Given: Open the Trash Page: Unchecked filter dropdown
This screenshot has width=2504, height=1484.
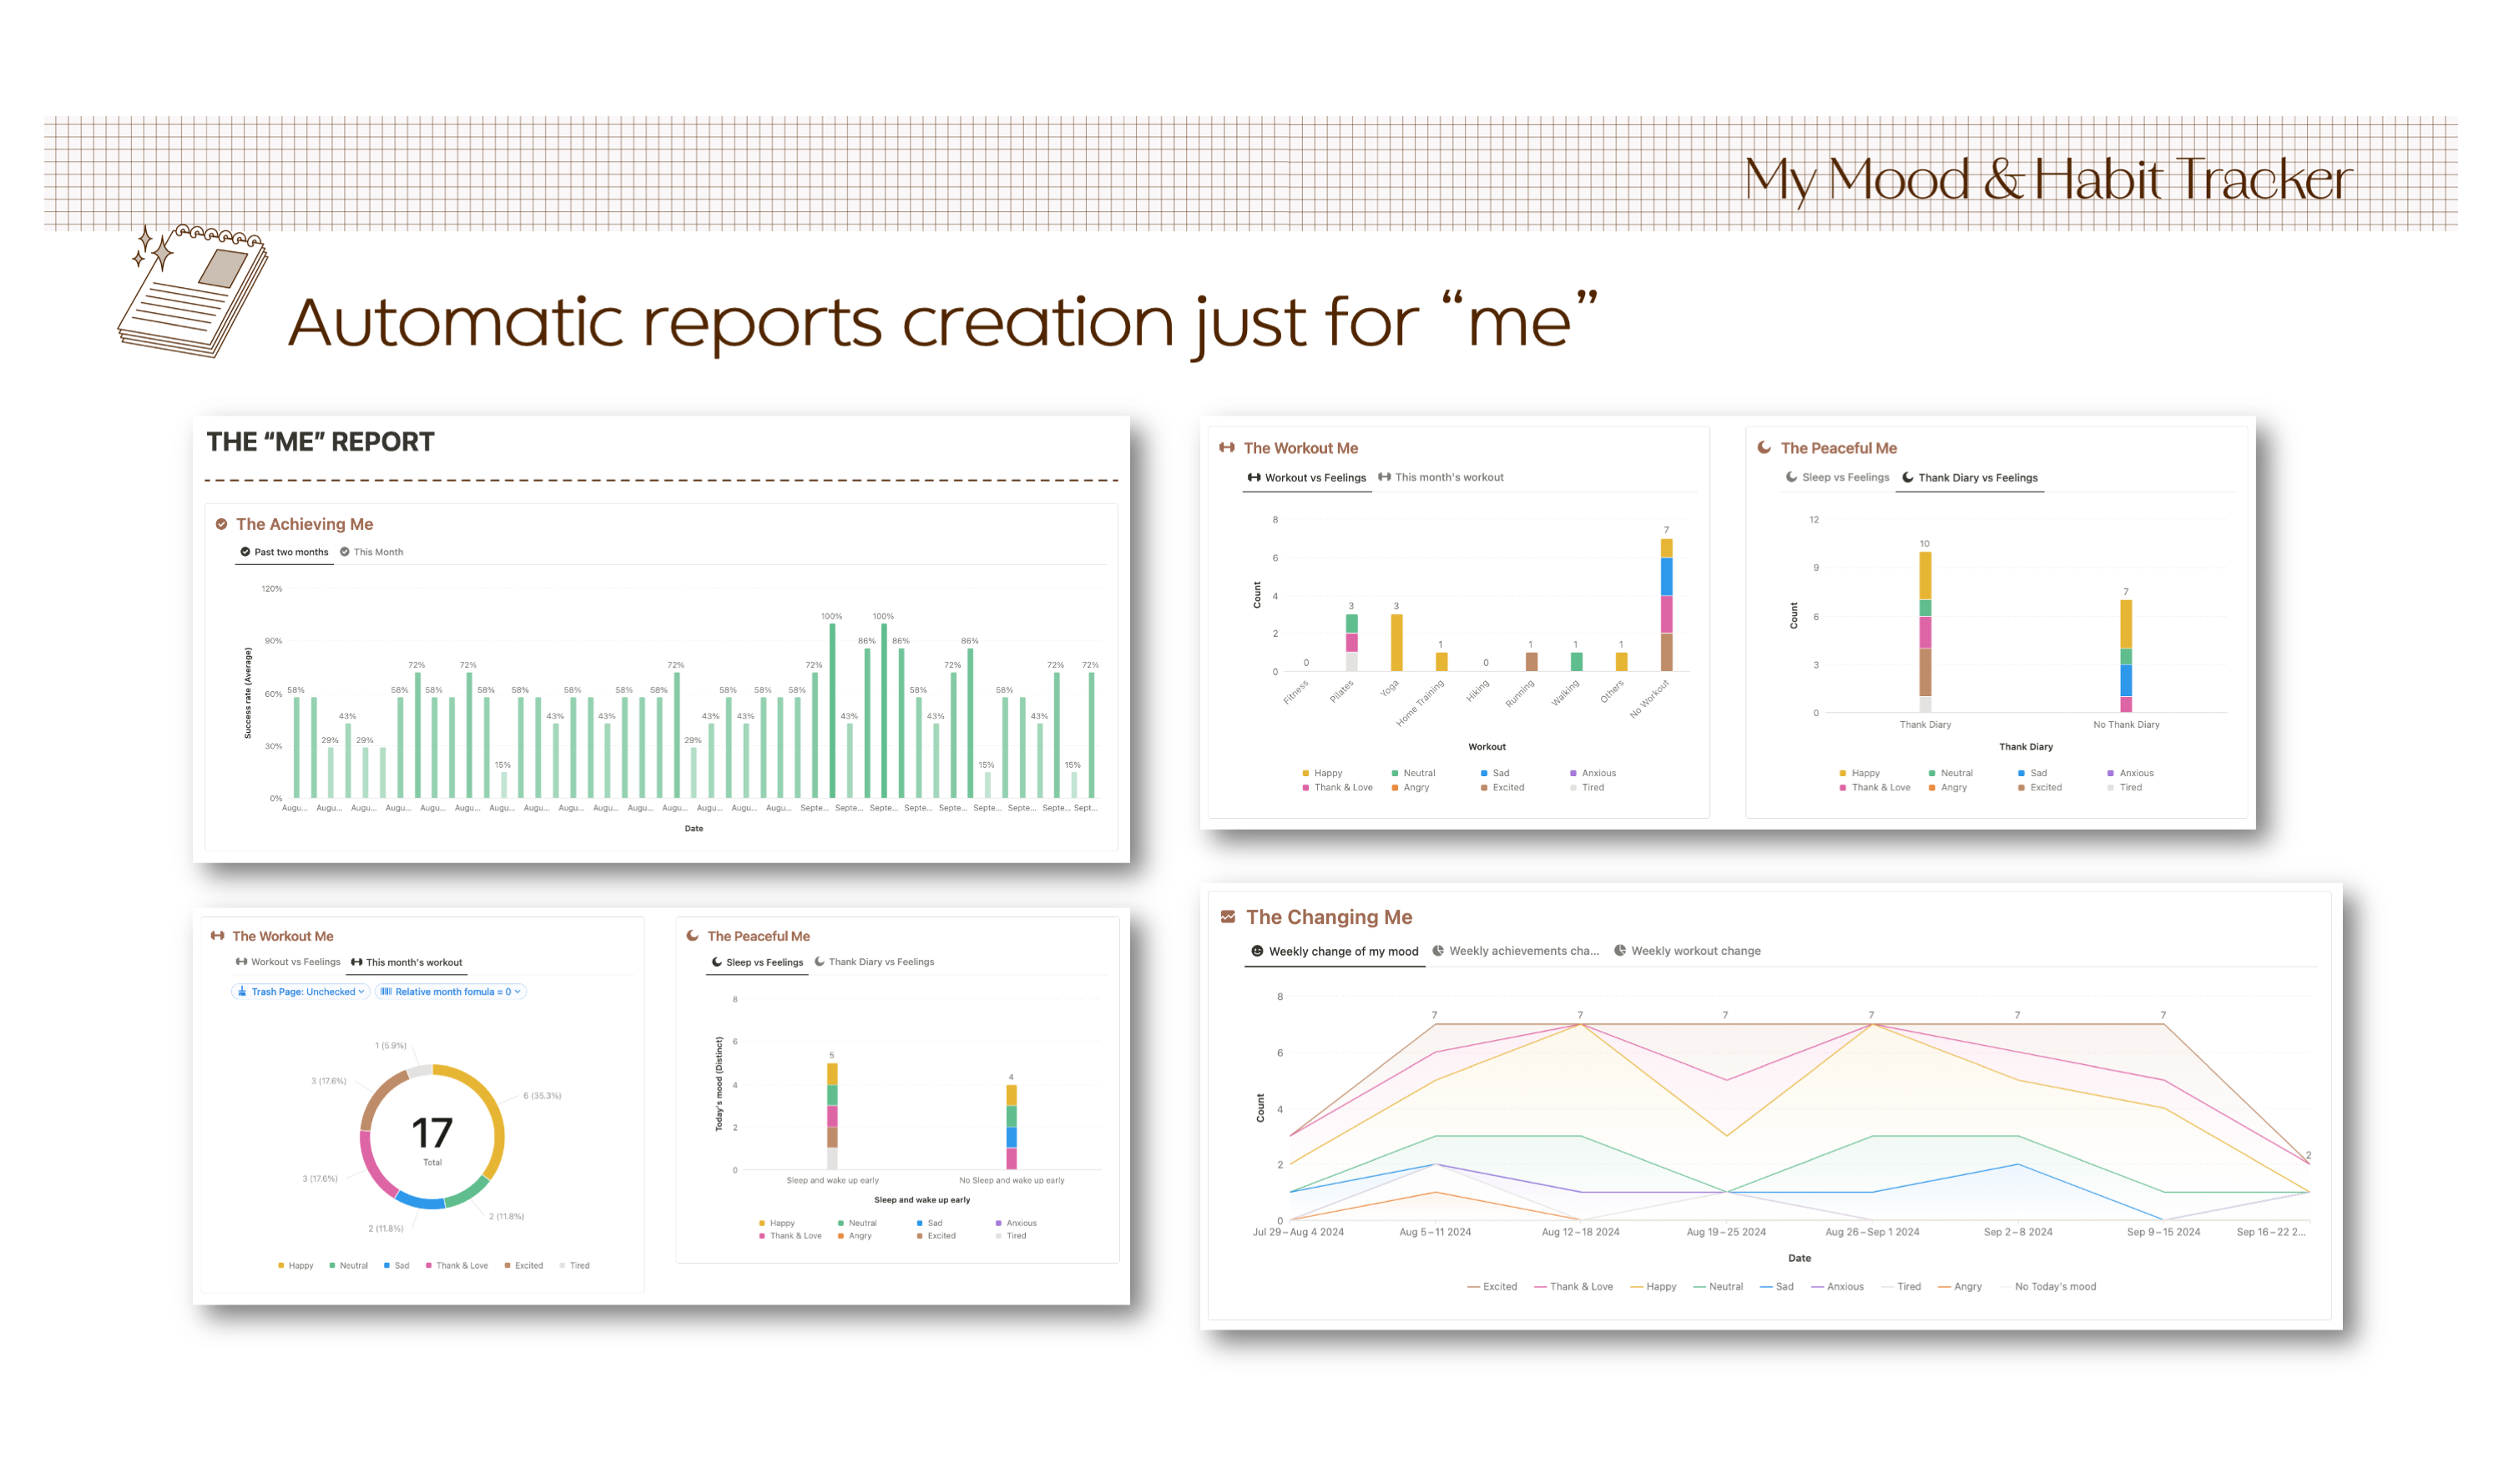Looking at the screenshot, I should (301, 992).
